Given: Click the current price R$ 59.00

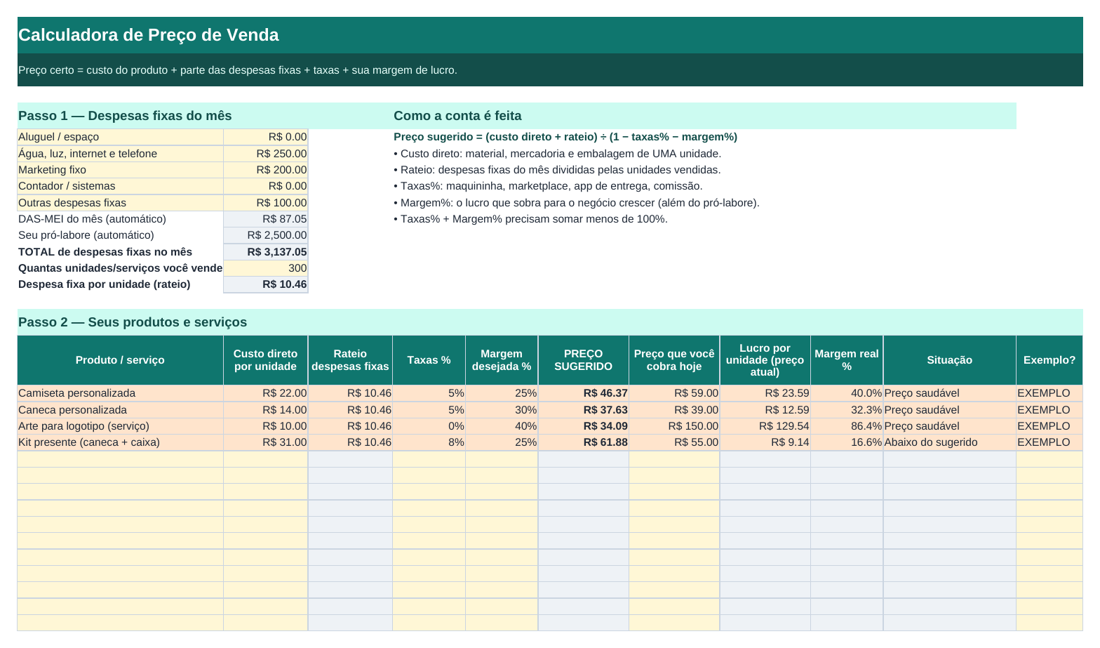Looking at the screenshot, I should point(674,393).
